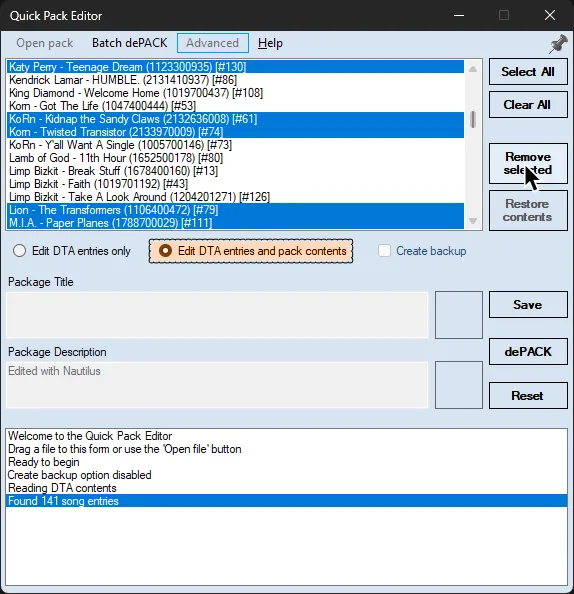Open the Open pack menu
Viewport: 574px width, 594px height.
tap(45, 43)
